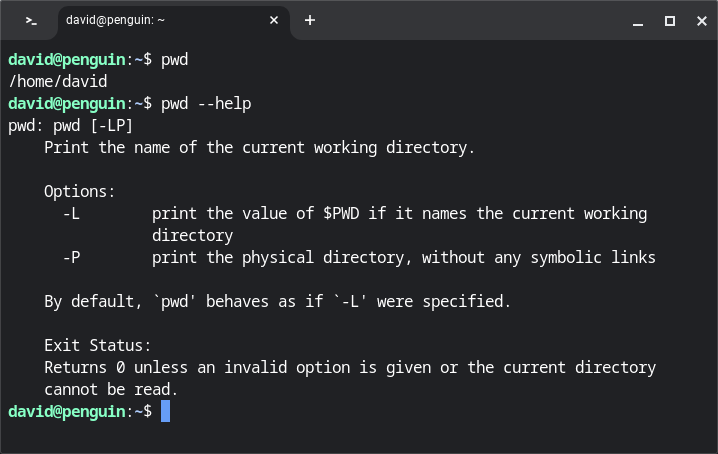Open a new terminal tab

310,20
